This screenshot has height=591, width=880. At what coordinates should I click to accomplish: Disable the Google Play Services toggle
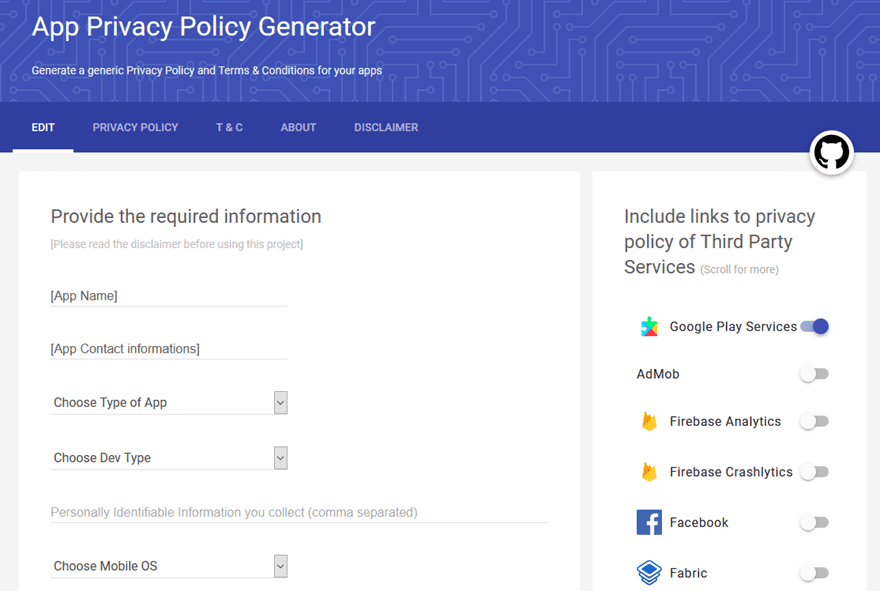coord(814,326)
